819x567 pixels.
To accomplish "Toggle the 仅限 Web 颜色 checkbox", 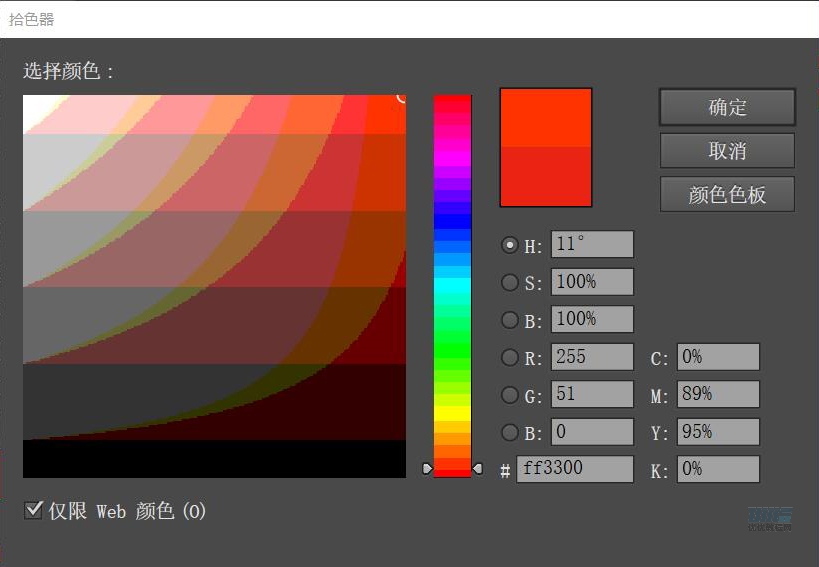I will 33,511.
